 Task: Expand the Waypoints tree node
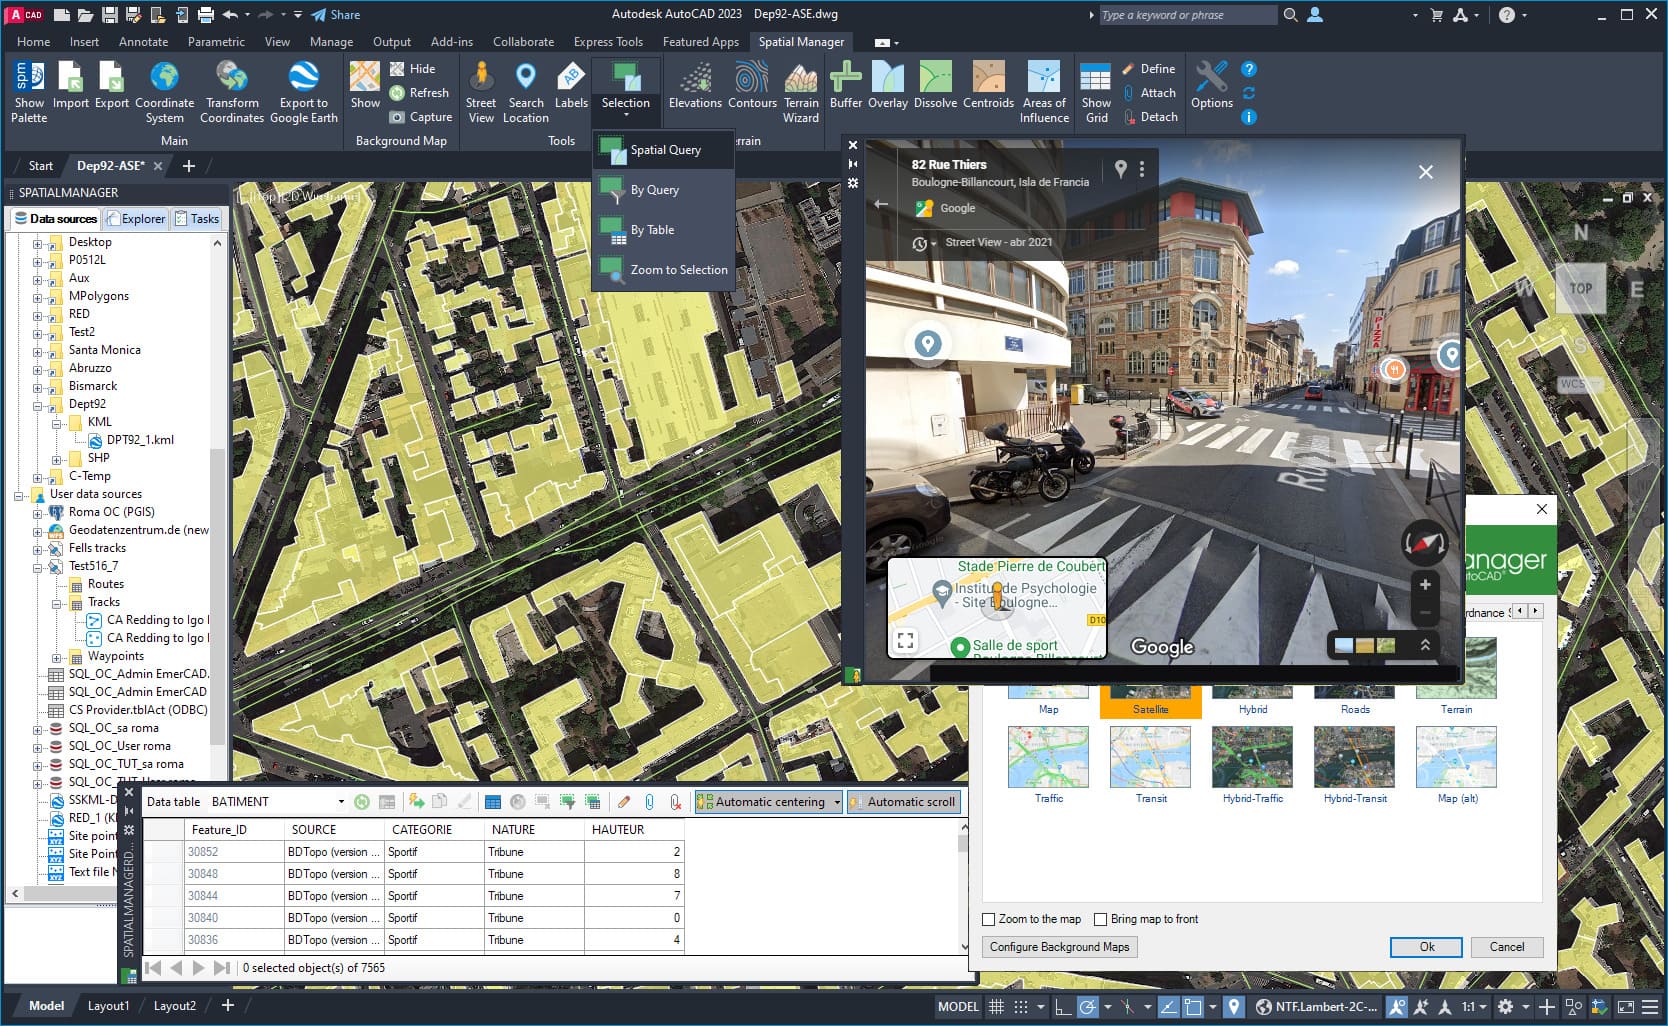pyautogui.click(x=57, y=656)
